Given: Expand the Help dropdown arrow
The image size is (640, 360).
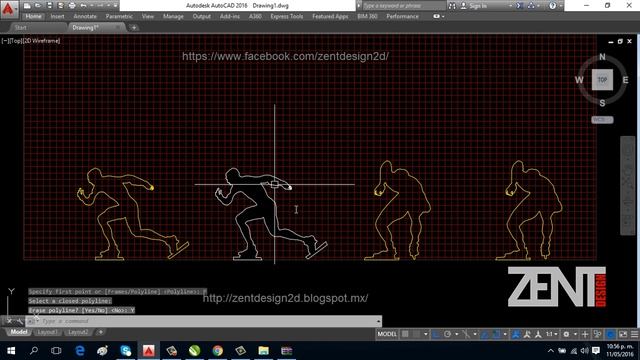Looking at the screenshot, I should 560,6.
